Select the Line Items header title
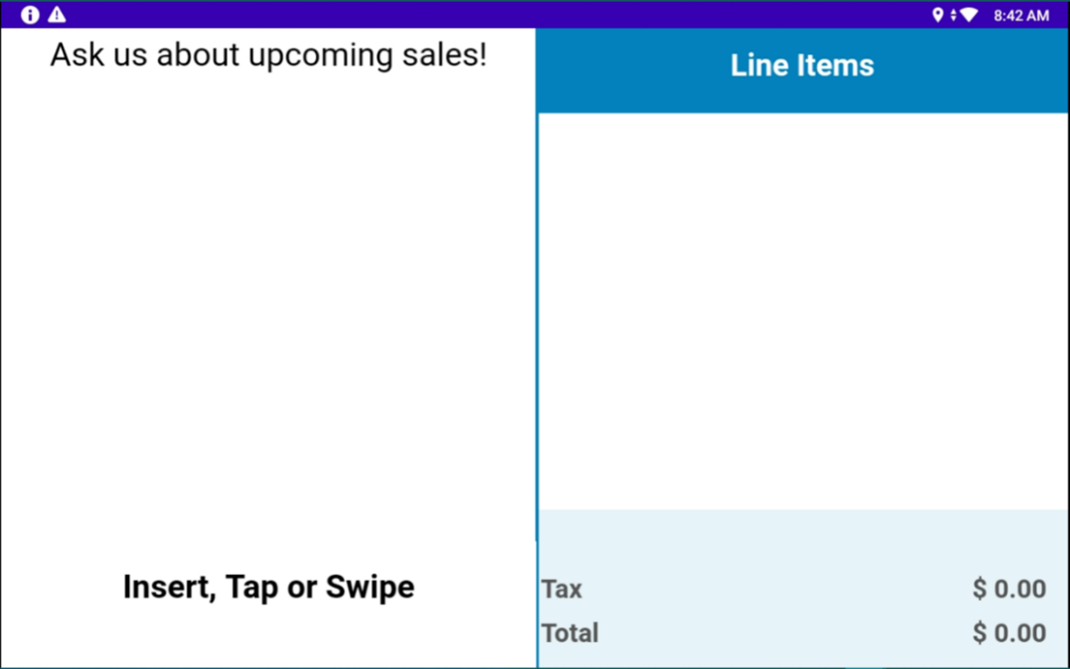Screen dimensions: 1070x669 (x=802, y=66)
